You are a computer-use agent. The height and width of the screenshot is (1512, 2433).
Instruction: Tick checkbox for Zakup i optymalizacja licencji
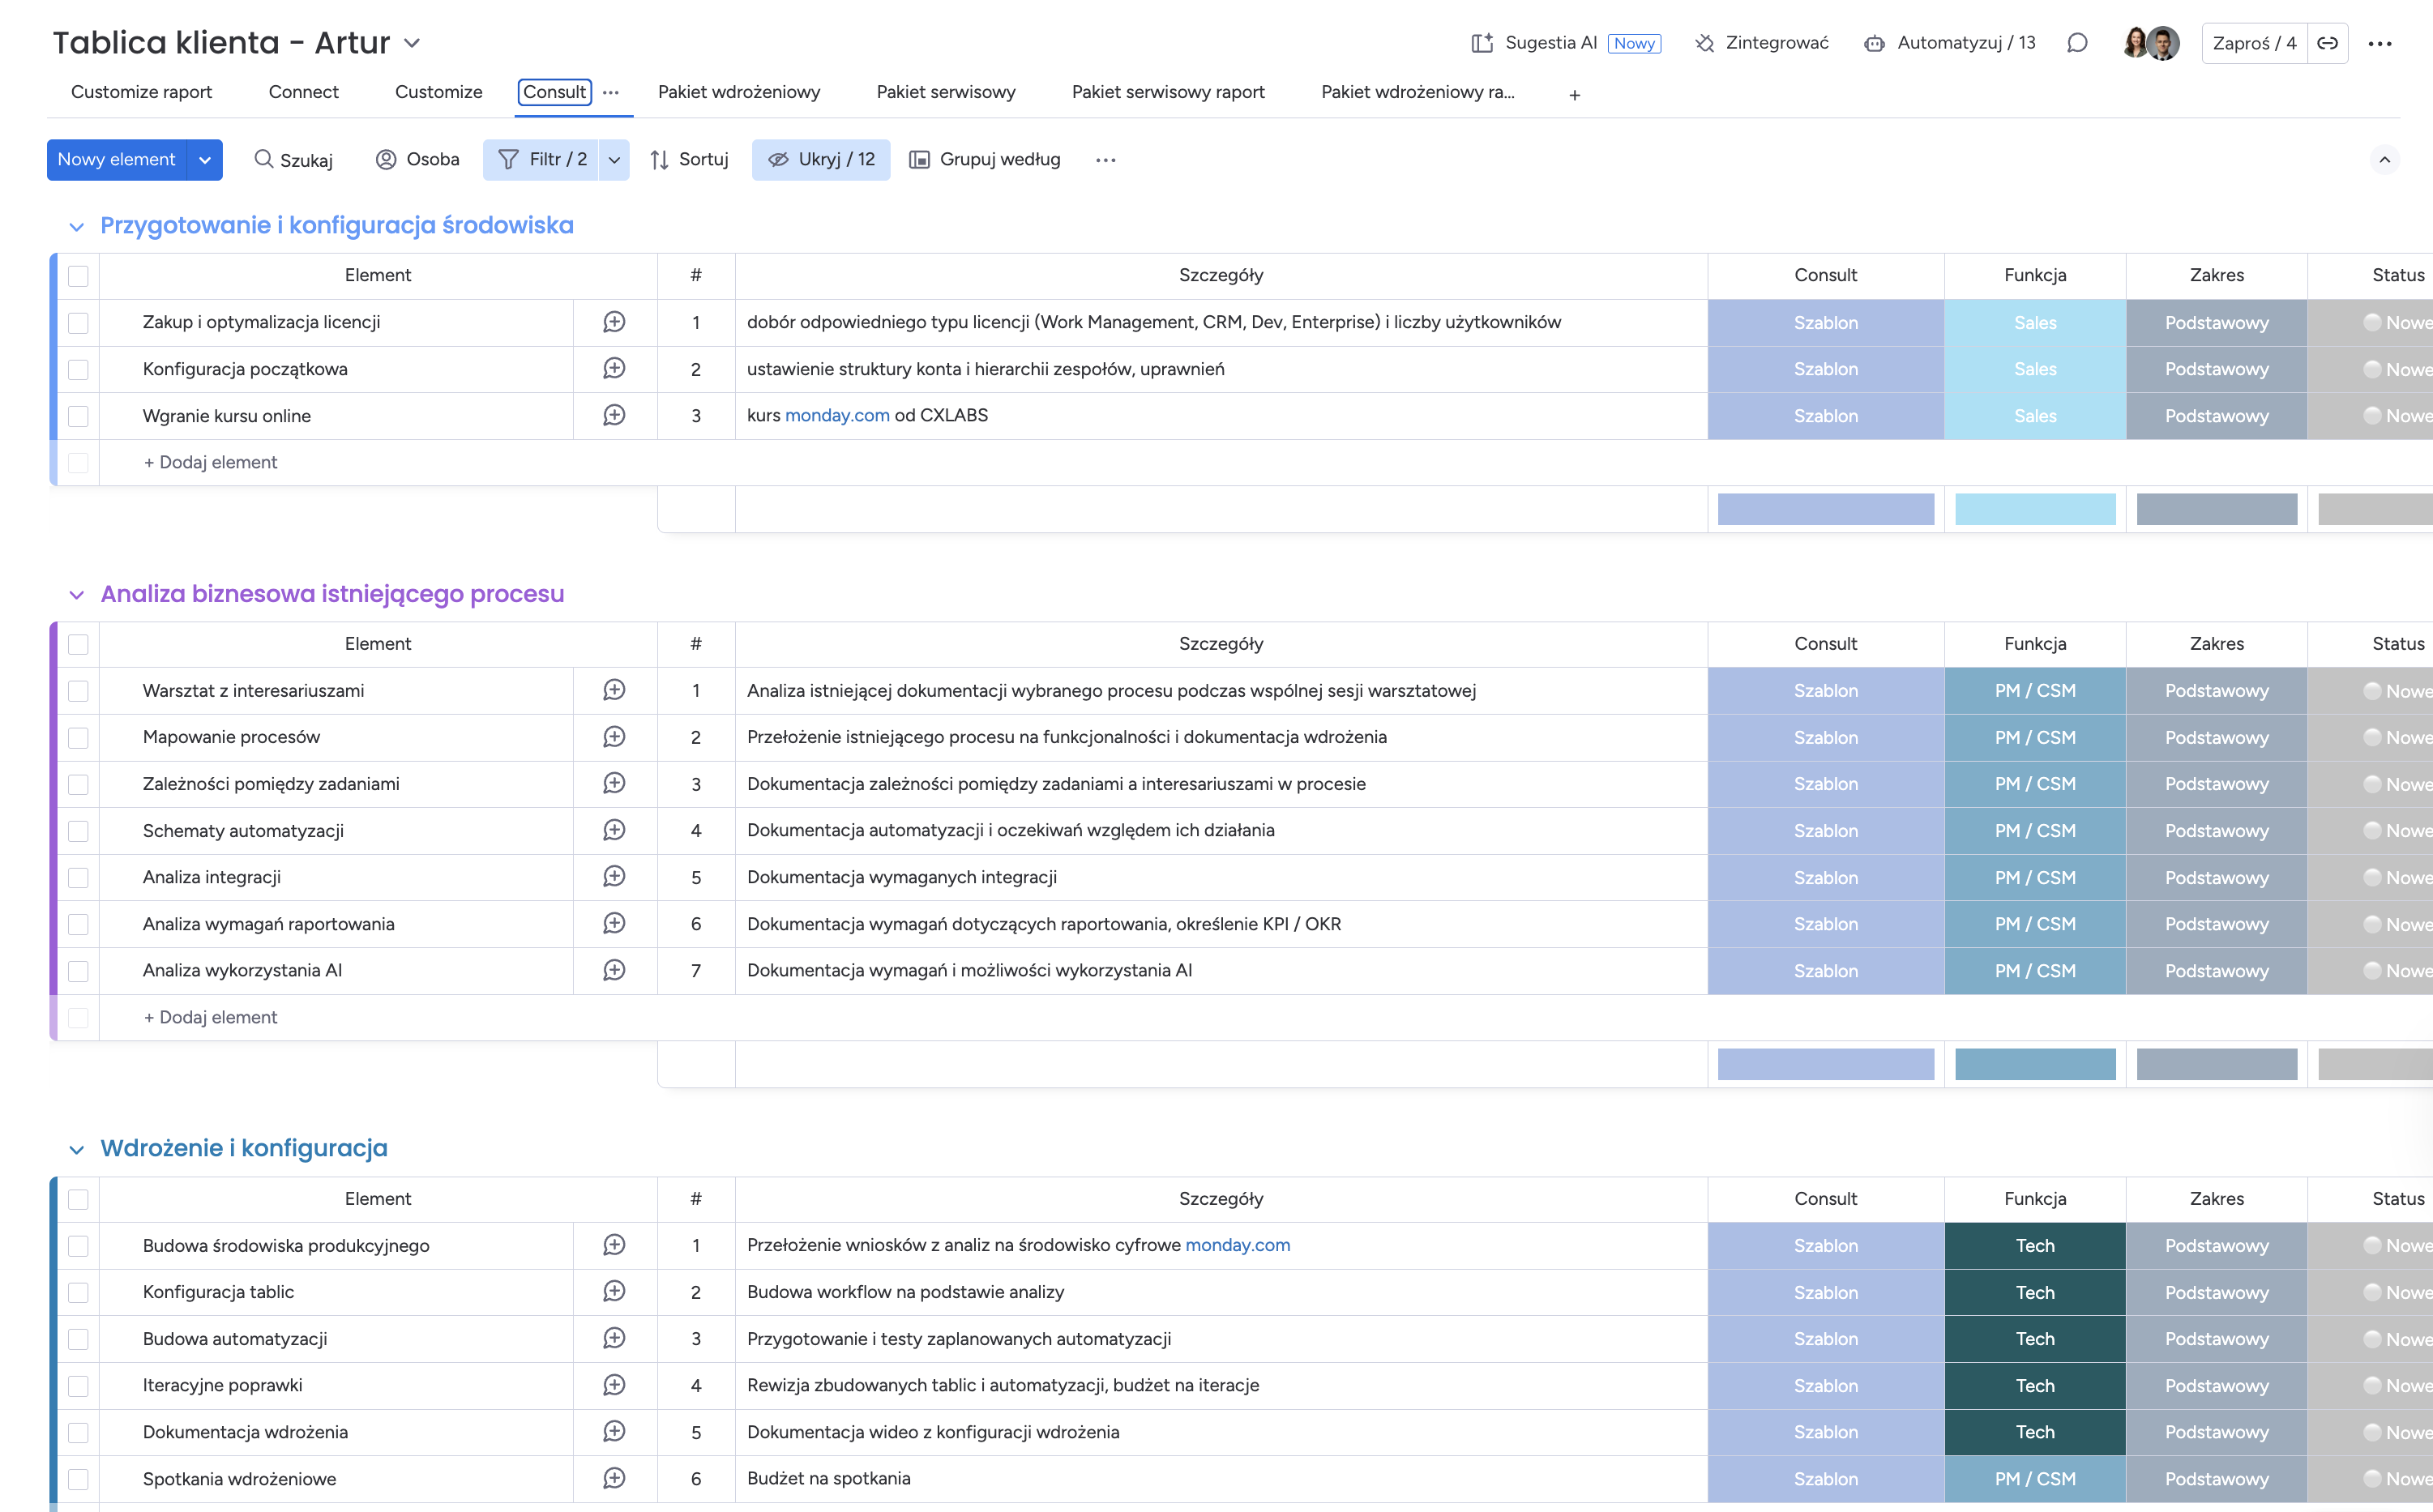click(78, 323)
